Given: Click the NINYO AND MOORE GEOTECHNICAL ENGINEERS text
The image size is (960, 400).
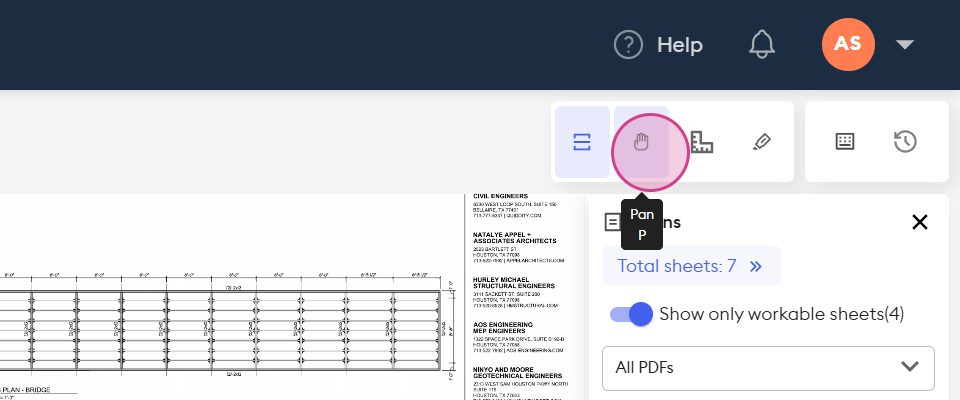Looking at the screenshot, I should pyautogui.click(x=517, y=372).
